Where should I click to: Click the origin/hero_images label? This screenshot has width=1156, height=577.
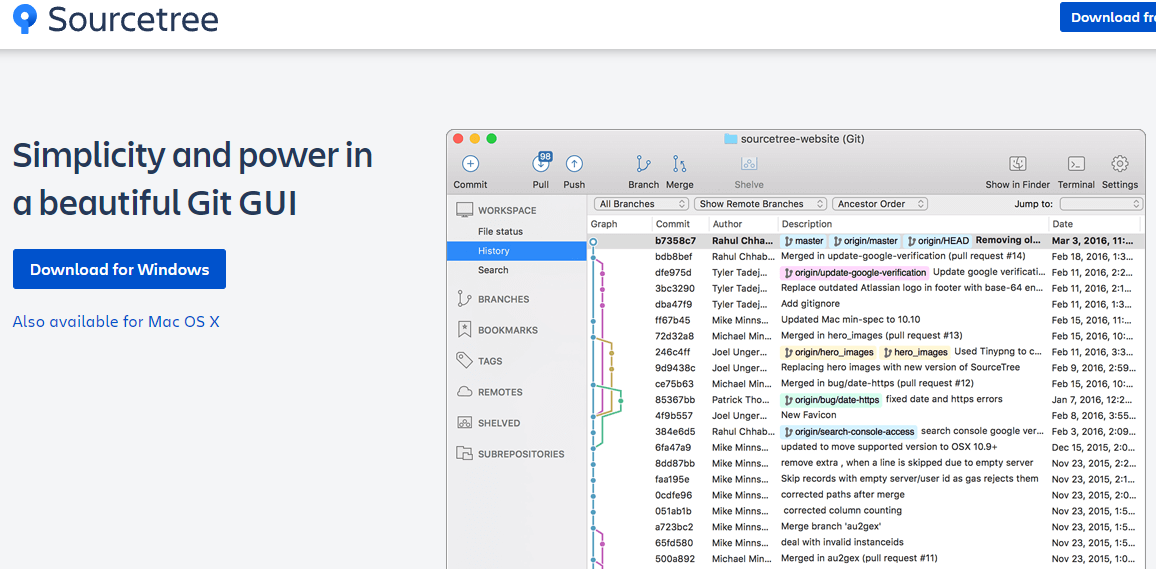pyautogui.click(x=829, y=352)
